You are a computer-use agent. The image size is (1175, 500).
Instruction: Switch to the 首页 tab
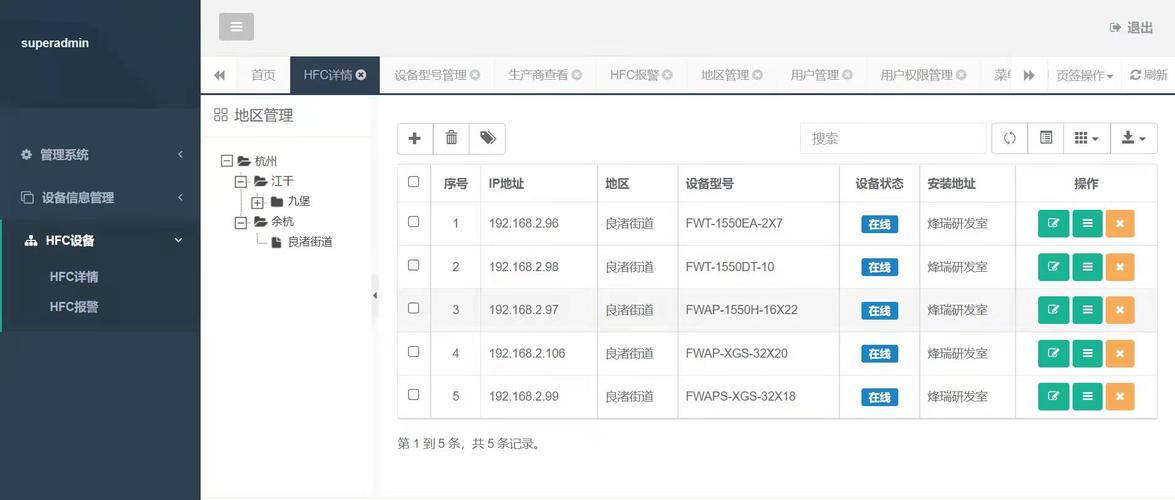(263, 75)
